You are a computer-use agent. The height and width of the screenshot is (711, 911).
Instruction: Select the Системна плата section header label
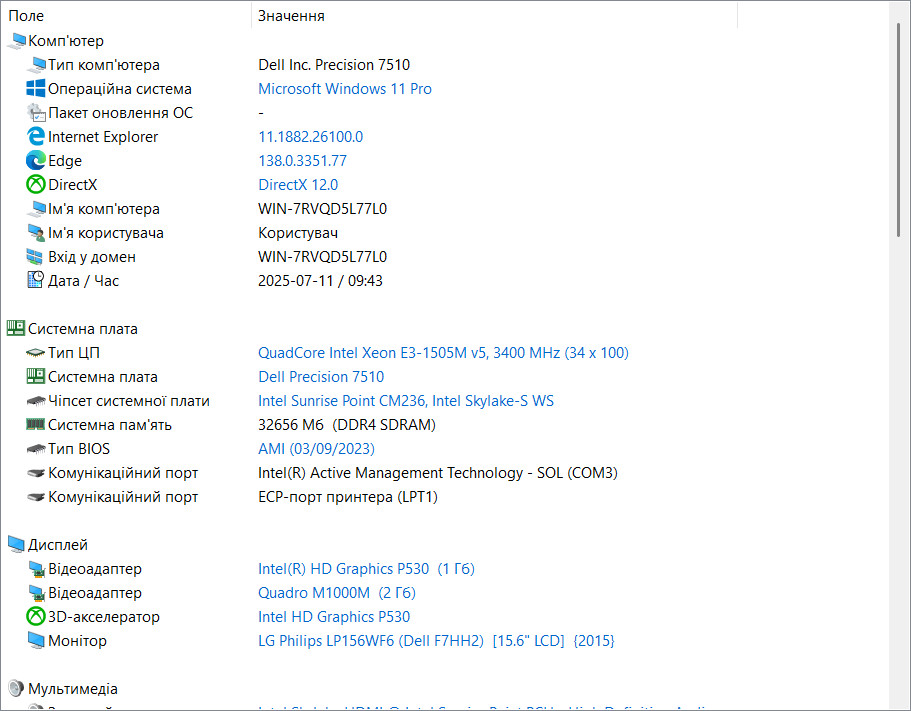pyautogui.click(x=83, y=329)
